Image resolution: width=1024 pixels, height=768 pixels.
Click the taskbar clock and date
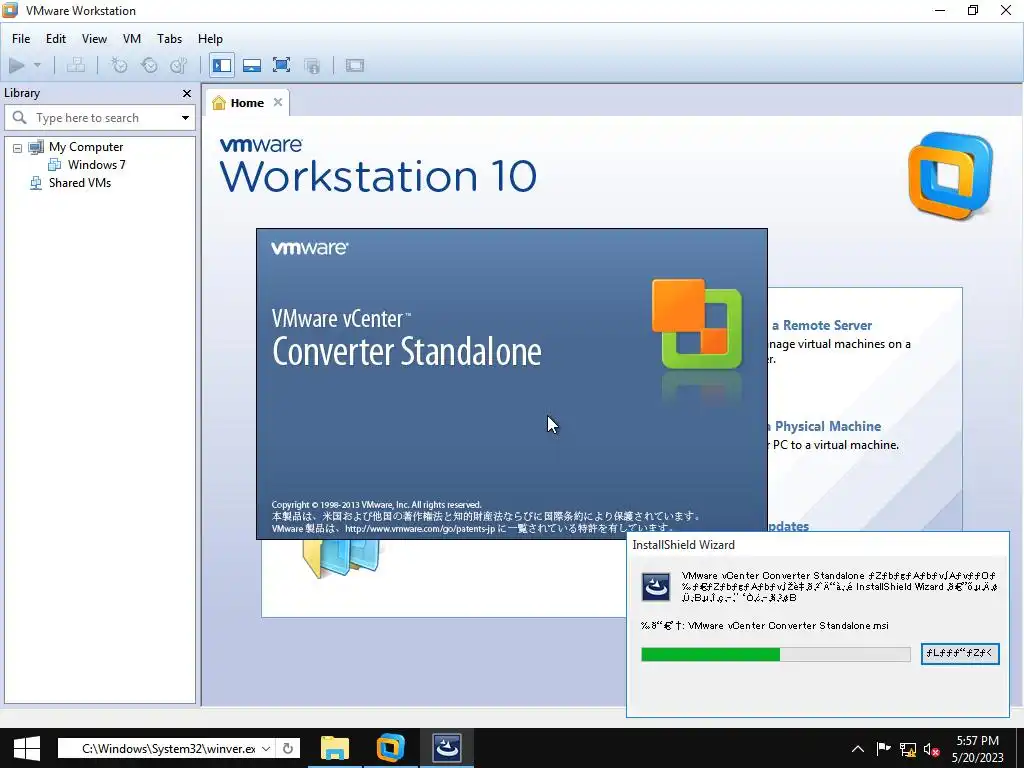(978, 748)
